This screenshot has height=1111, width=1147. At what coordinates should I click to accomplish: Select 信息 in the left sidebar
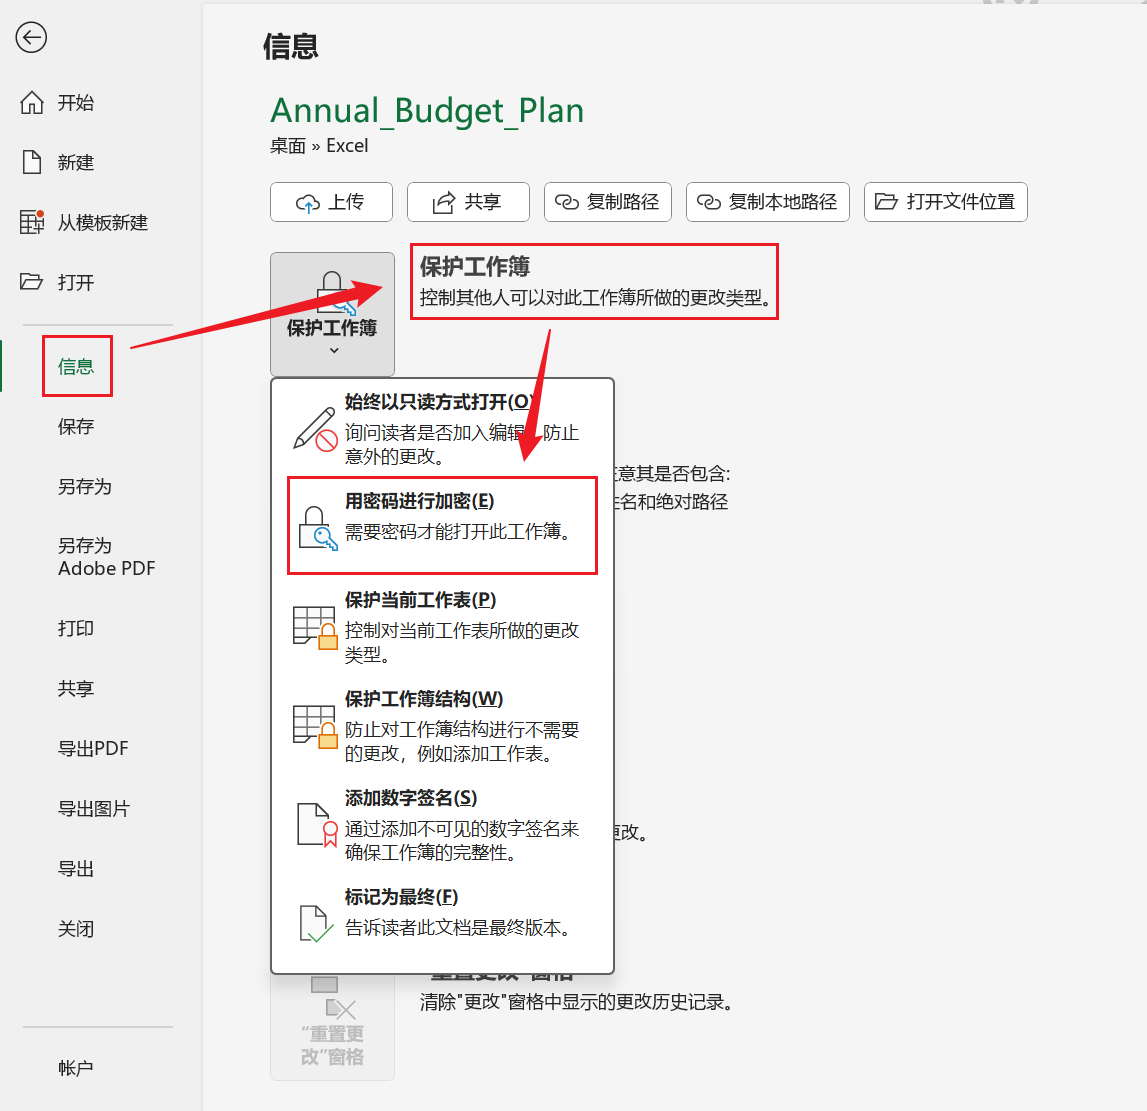click(77, 366)
